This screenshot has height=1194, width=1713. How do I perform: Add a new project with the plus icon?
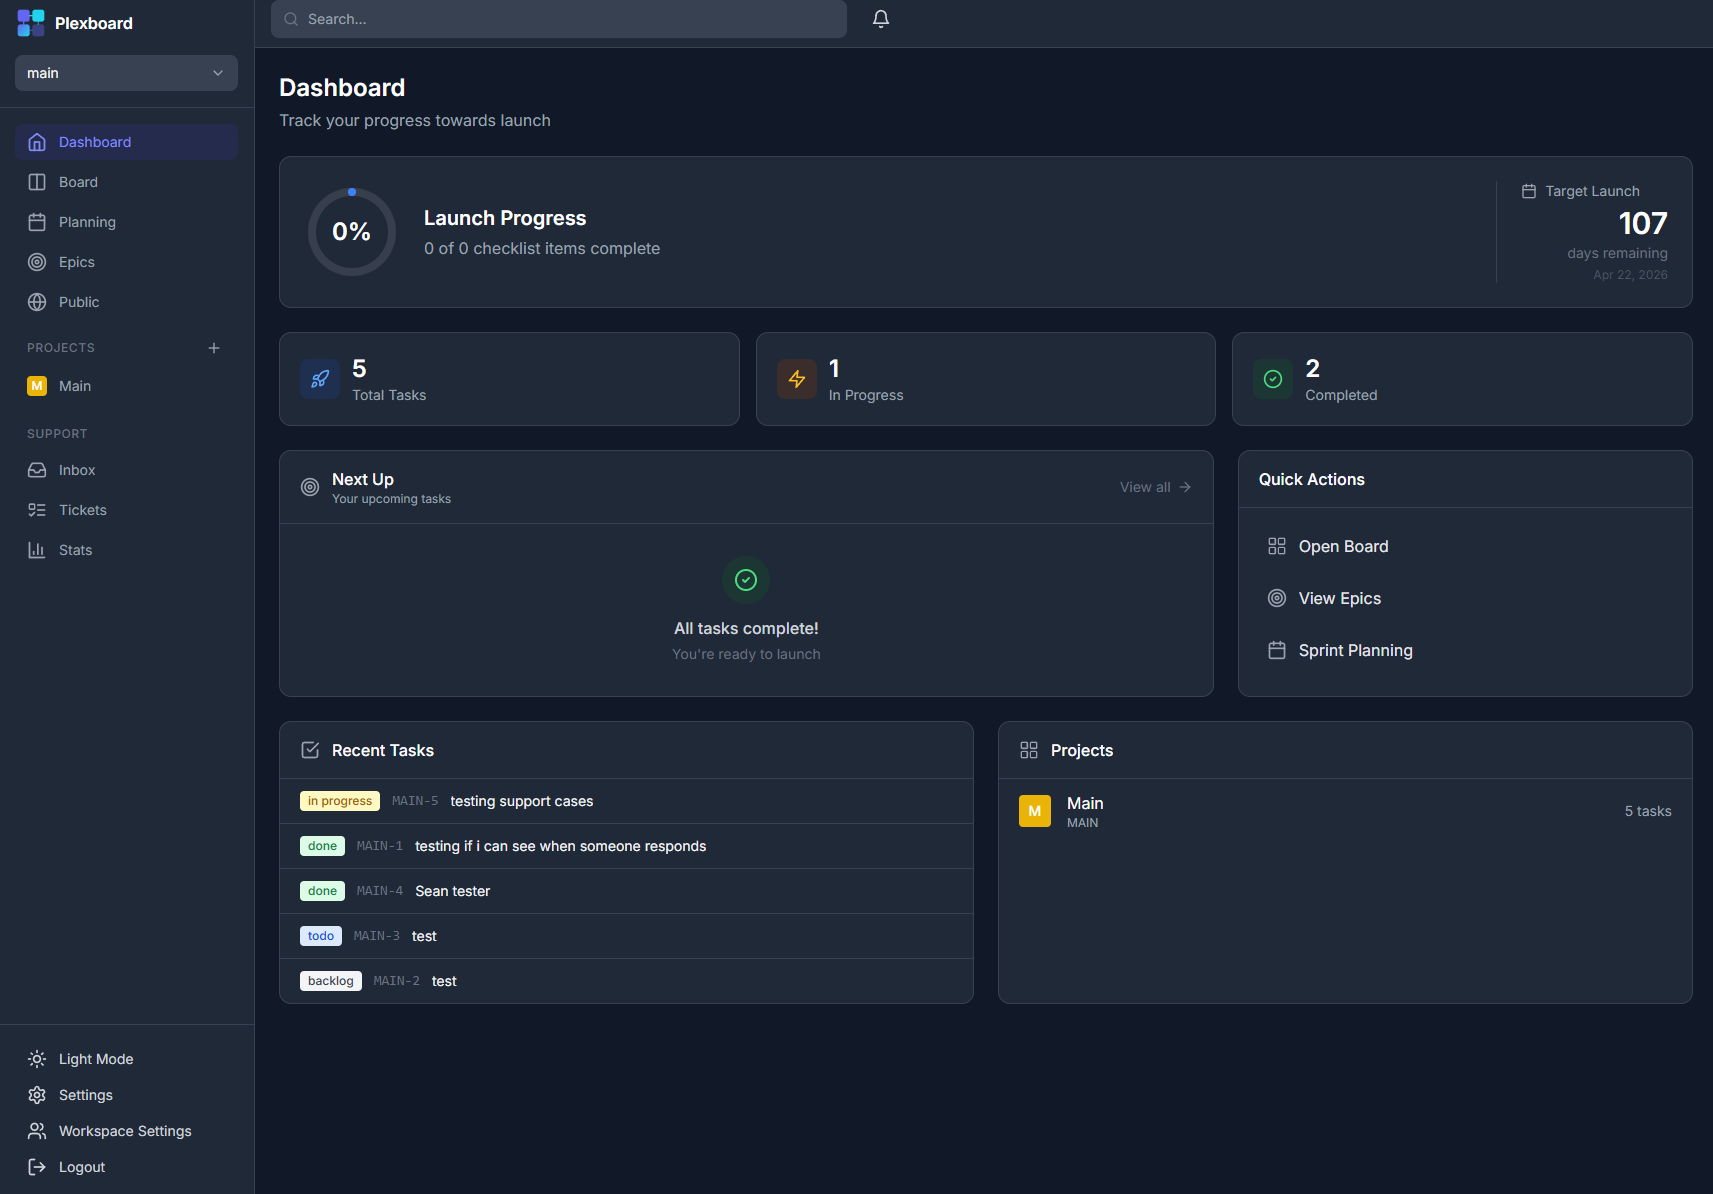click(214, 347)
